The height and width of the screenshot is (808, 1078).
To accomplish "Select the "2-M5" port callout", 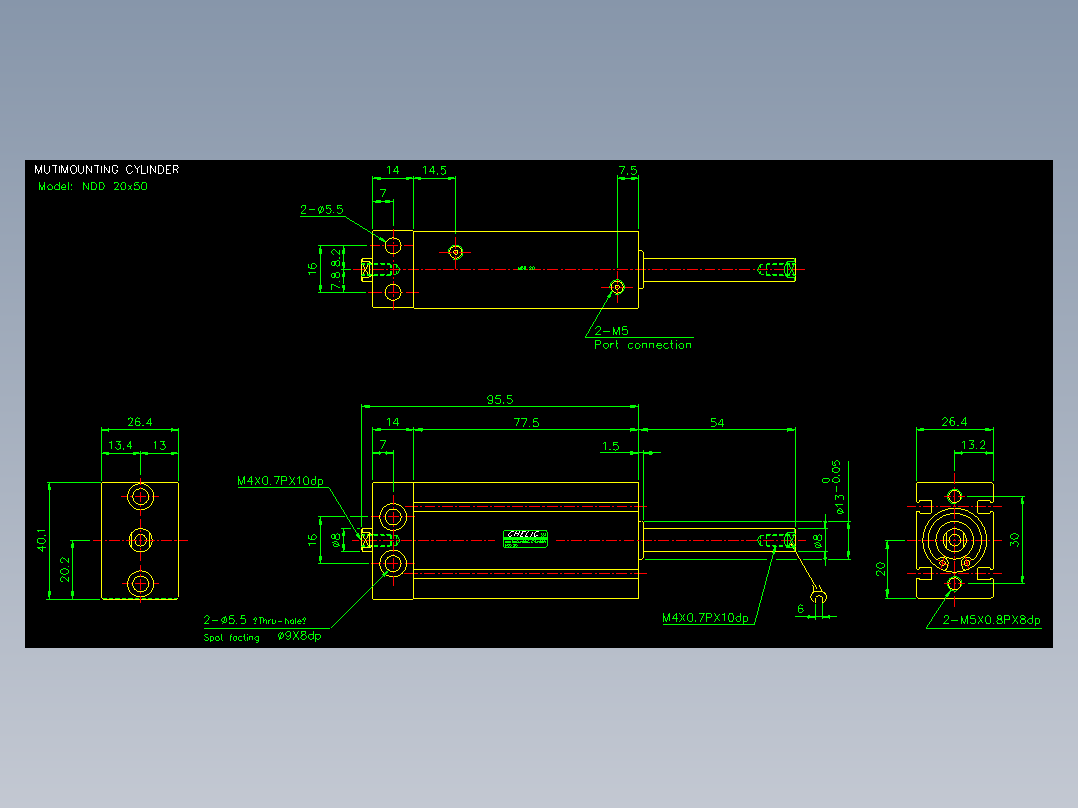I will (x=611, y=331).
